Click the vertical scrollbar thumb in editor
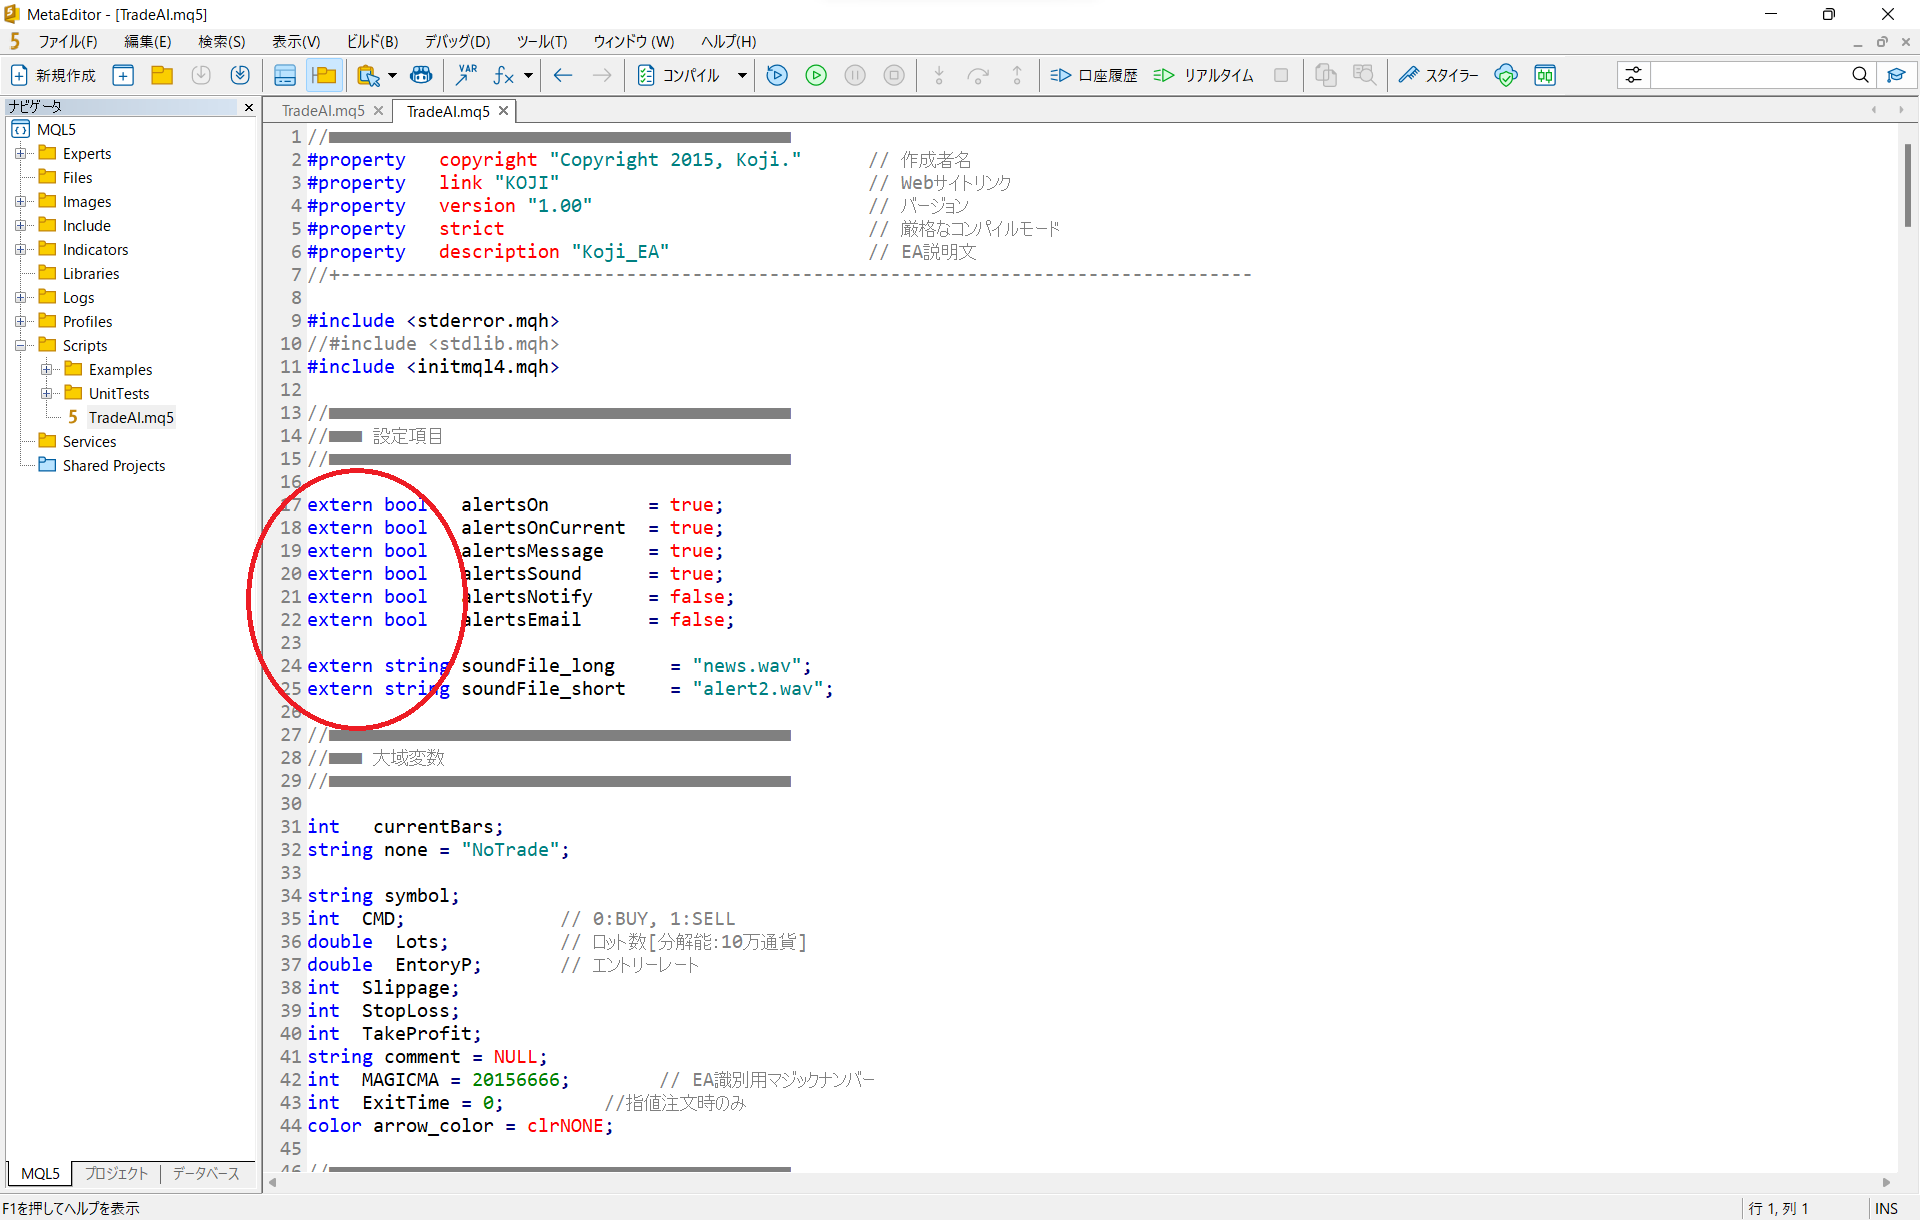1920x1220 pixels. click(x=1907, y=185)
